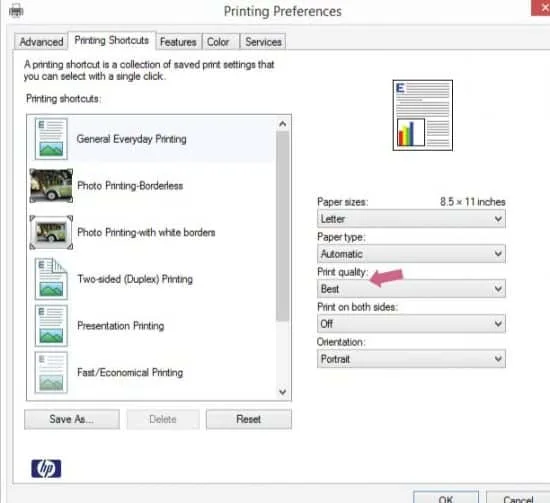The width and height of the screenshot is (550, 503).
Task: Expand the Print on both sides dropdown
Action: click(x=411, y=323)
